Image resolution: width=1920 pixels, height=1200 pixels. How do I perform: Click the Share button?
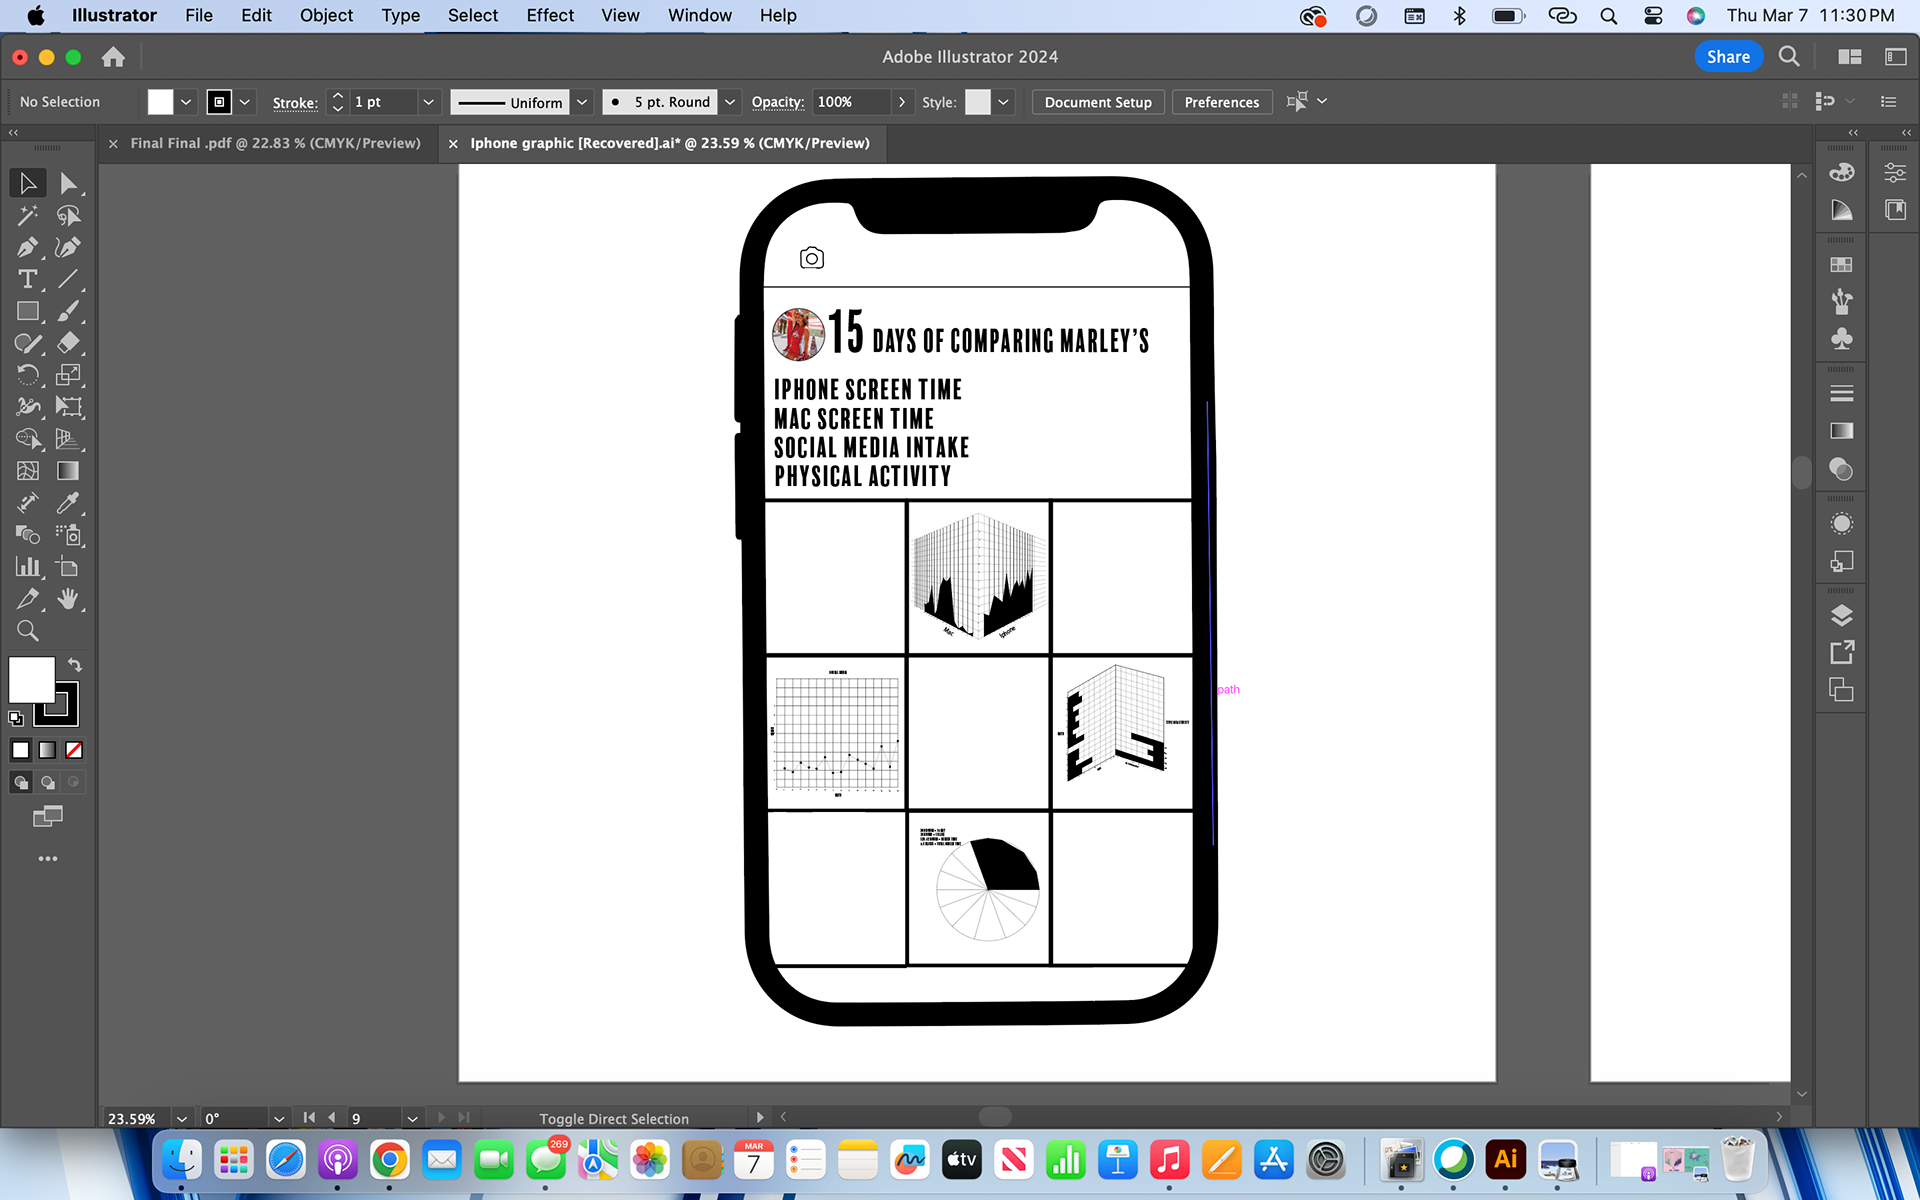pyautogui.click(x=1727, y=57)
